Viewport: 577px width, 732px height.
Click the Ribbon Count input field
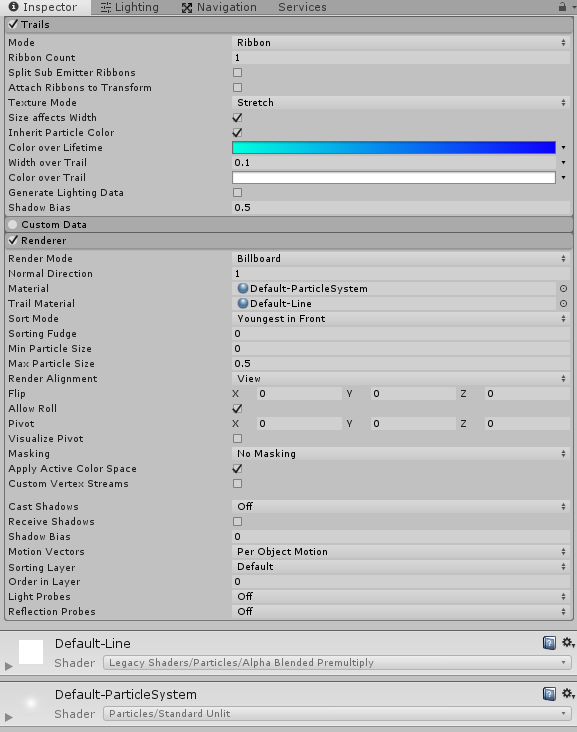(x=401, y=57)
